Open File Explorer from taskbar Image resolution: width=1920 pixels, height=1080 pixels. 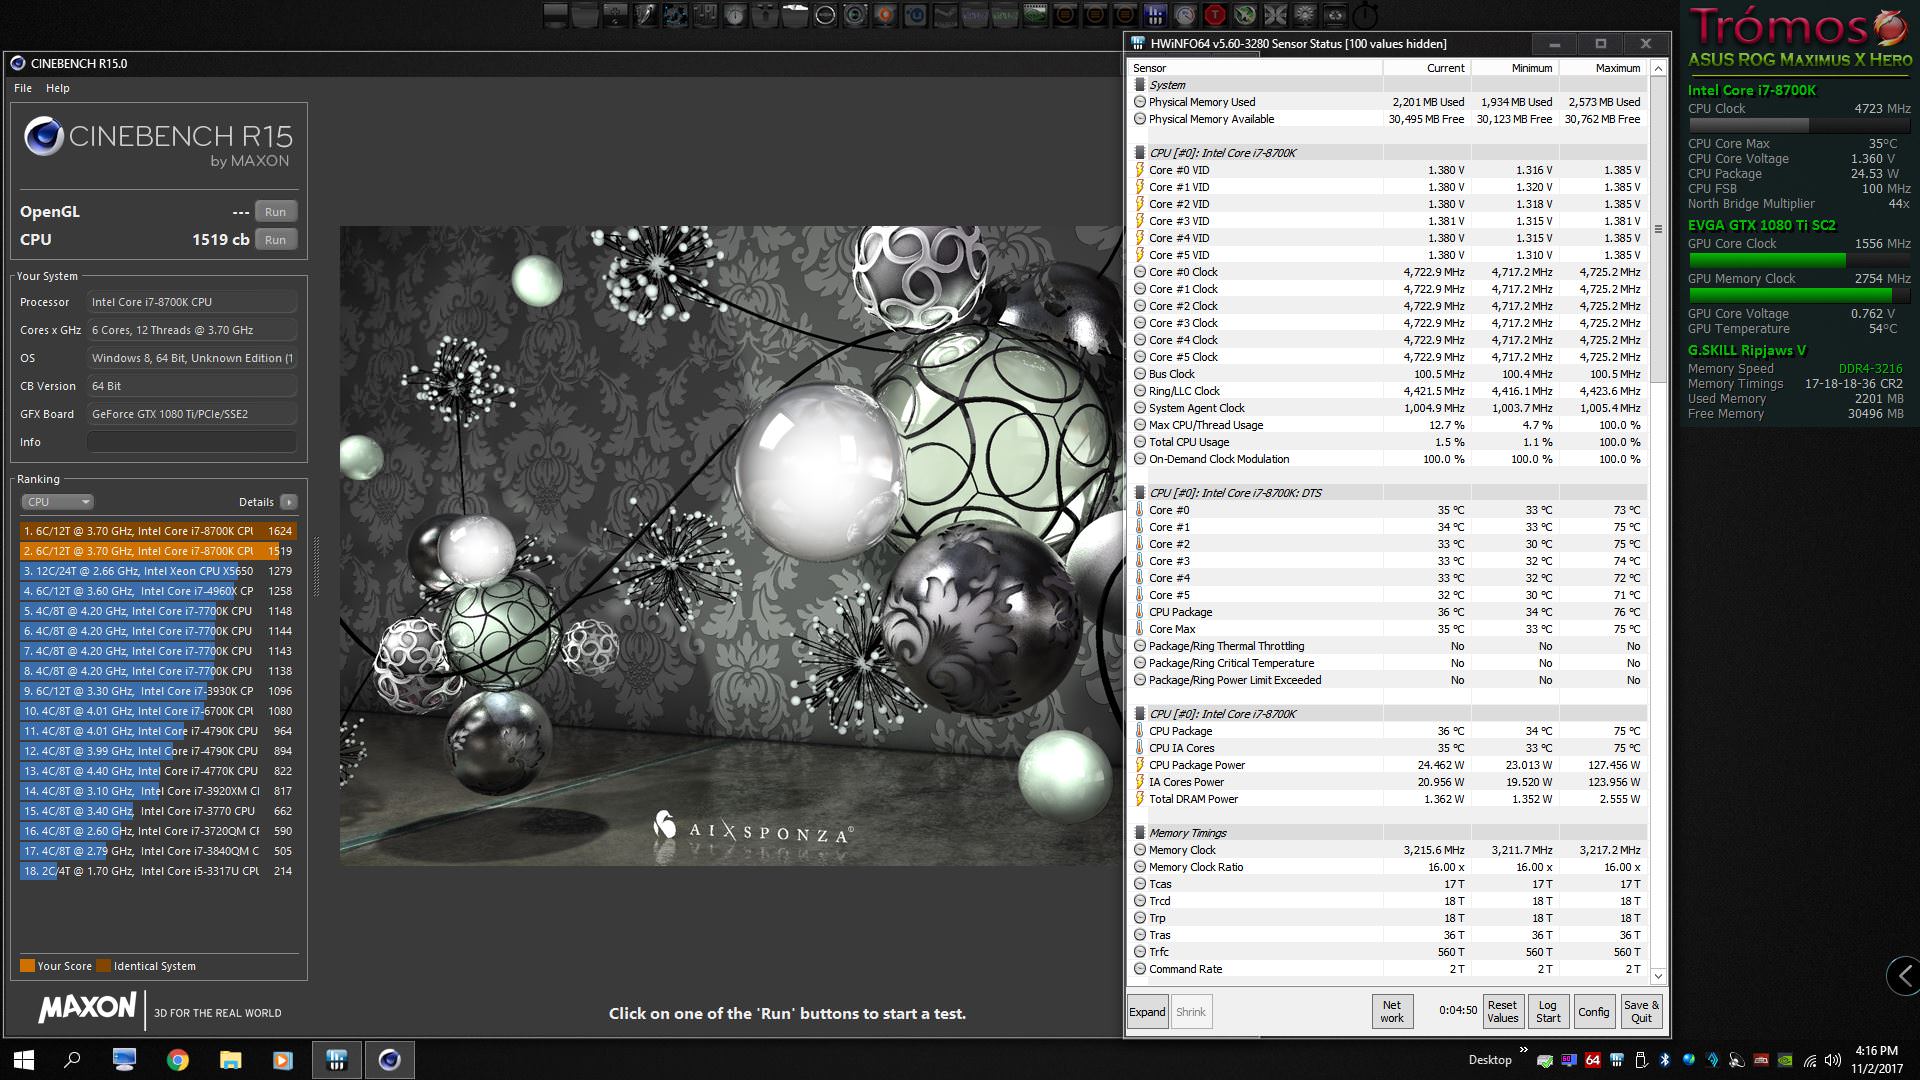[230, 1060]
